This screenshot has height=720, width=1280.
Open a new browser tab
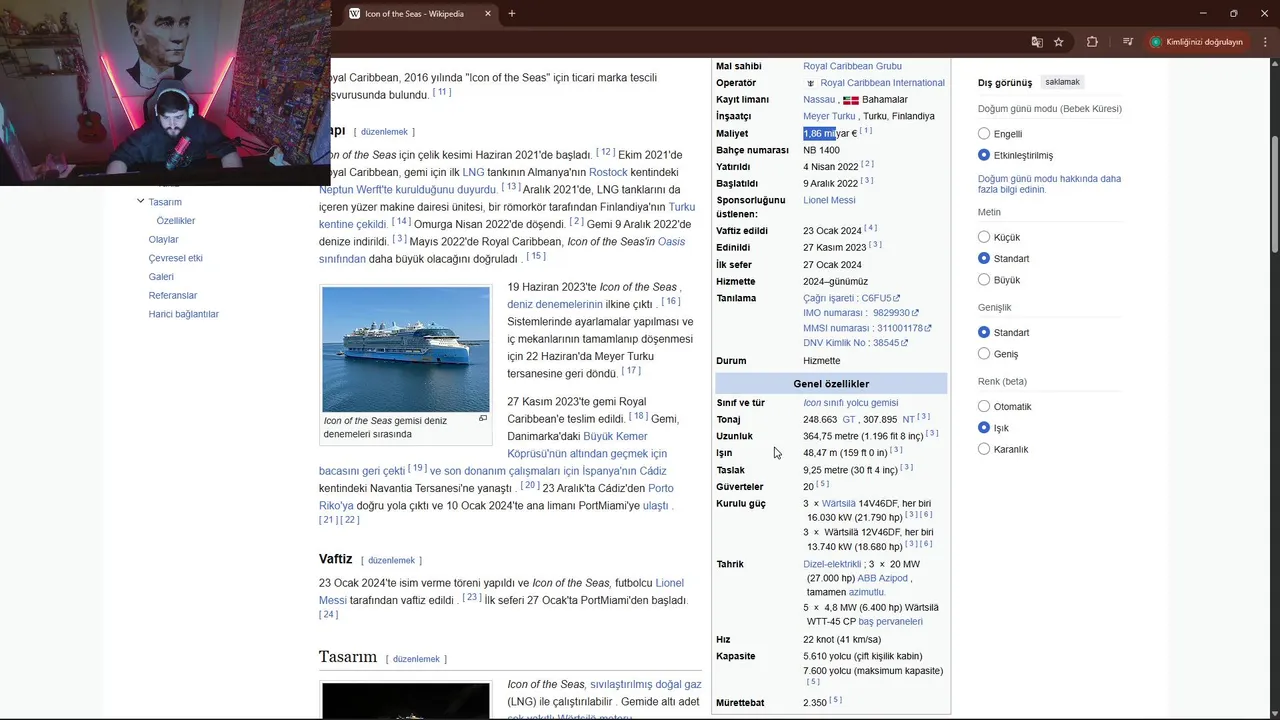(512, 14)
